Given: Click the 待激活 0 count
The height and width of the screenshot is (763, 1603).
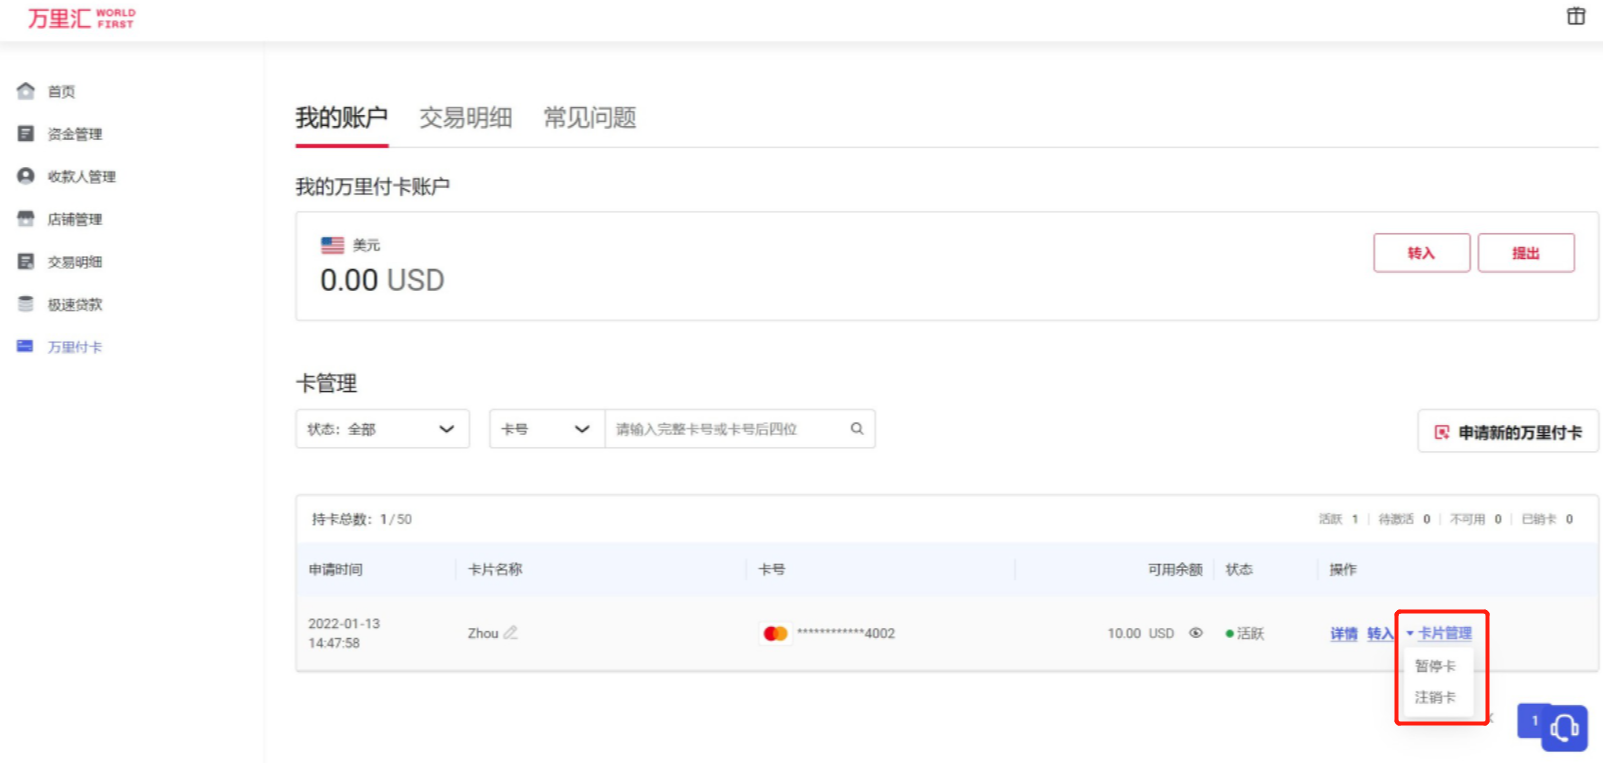Looking at the screenshot, I should click(x=1404, y=519).
